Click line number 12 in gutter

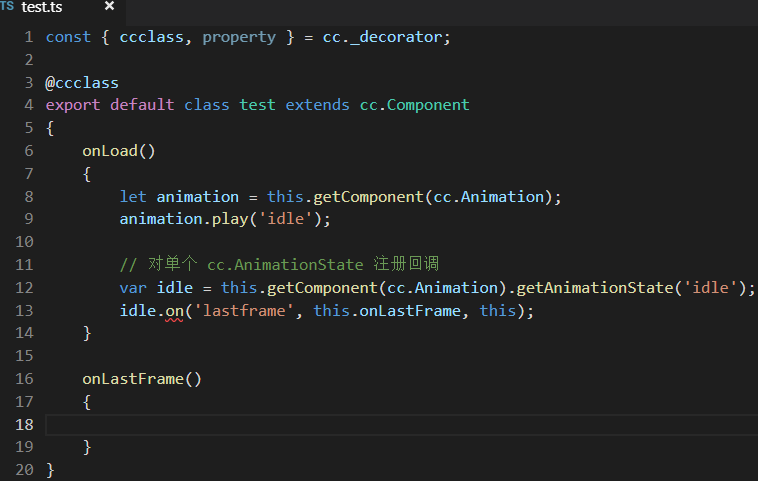25,288
